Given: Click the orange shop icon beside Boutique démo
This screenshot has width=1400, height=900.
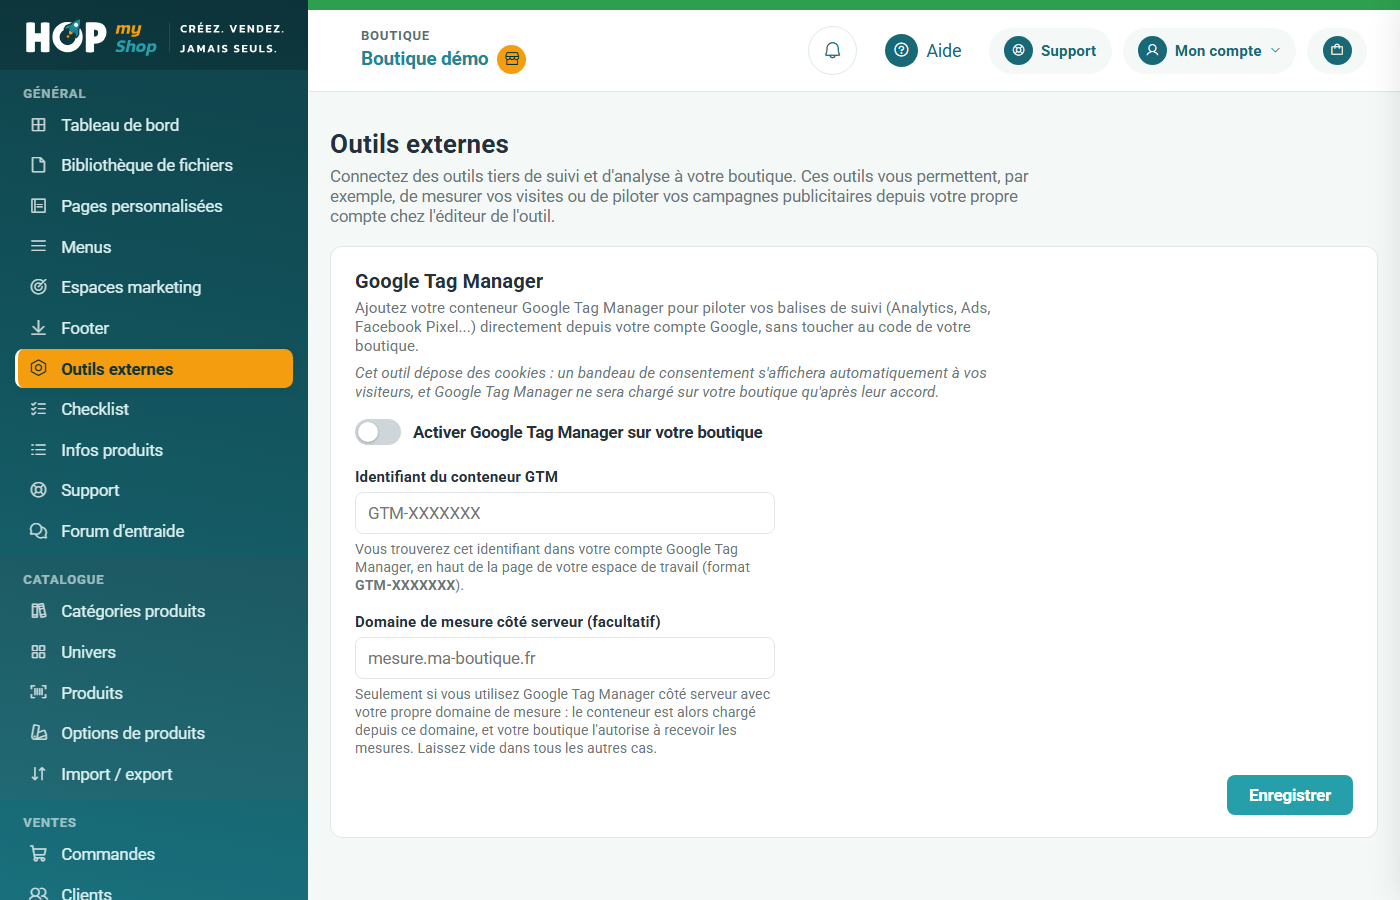Looking at the screenshot, I should click(x=512, y=59).
